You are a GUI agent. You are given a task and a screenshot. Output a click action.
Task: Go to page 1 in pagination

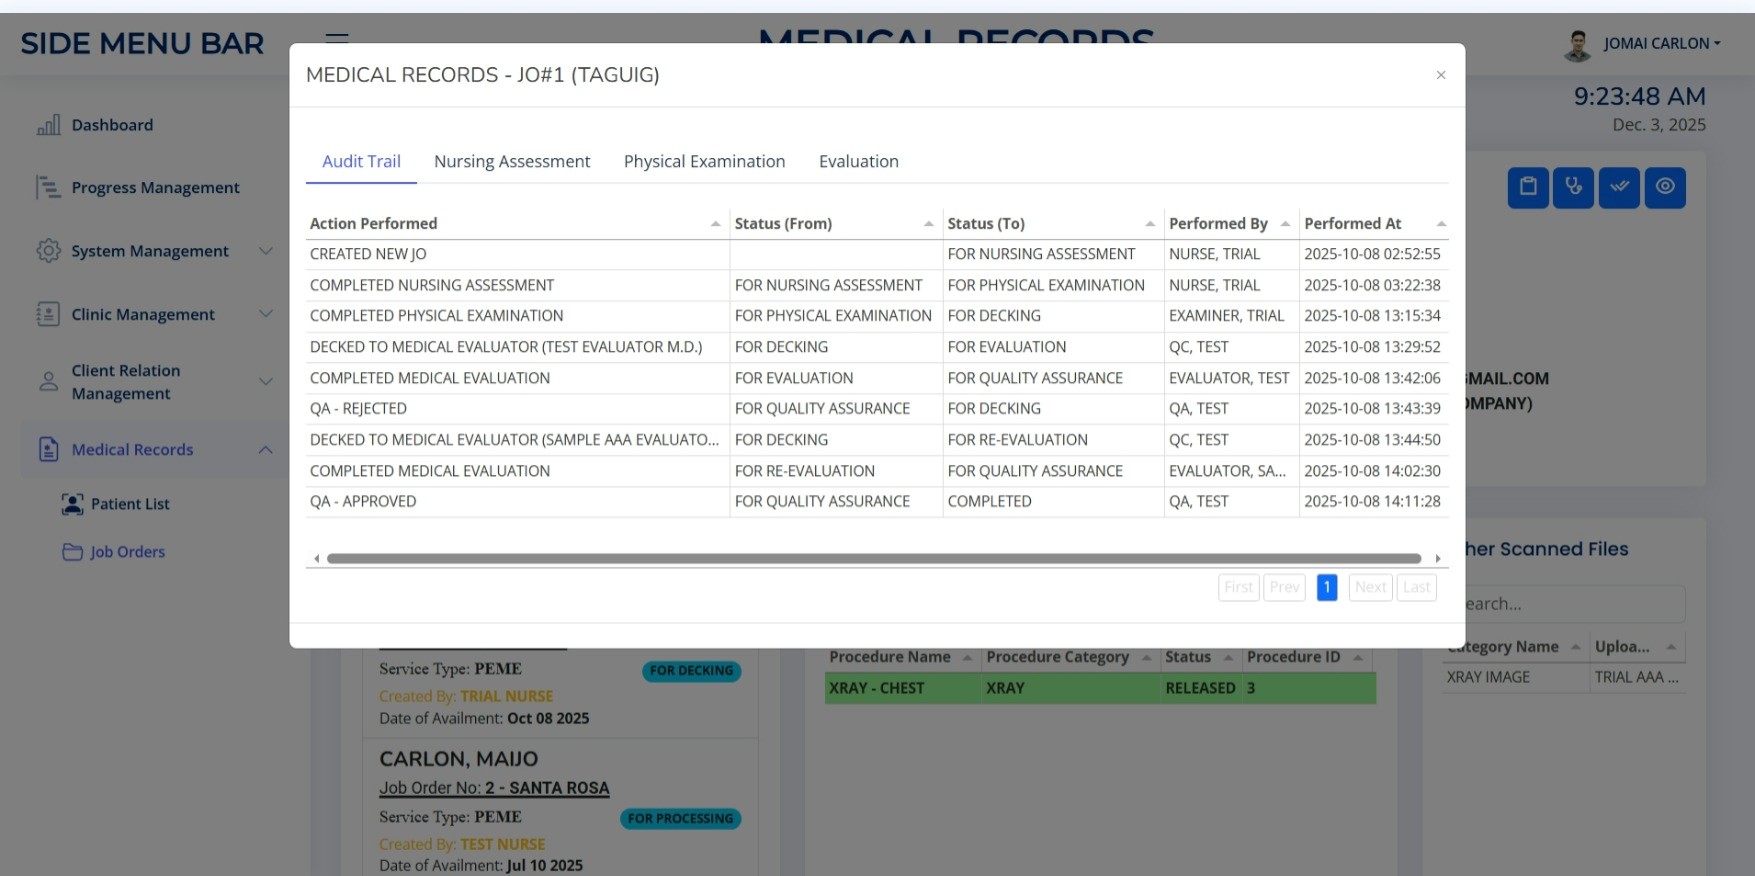click(x=1326, y=587)
